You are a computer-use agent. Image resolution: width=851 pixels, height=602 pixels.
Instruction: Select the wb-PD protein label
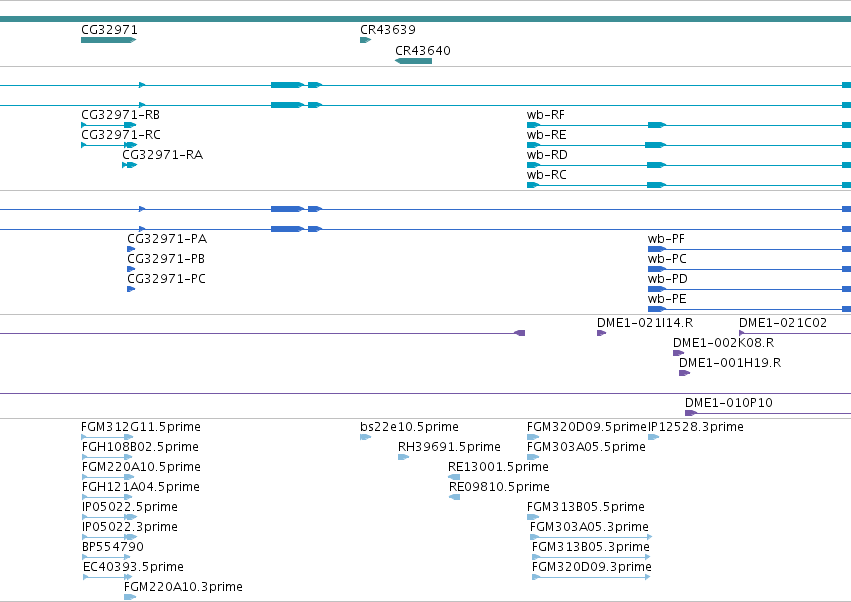pyautogui.click(x=668, y=279)
